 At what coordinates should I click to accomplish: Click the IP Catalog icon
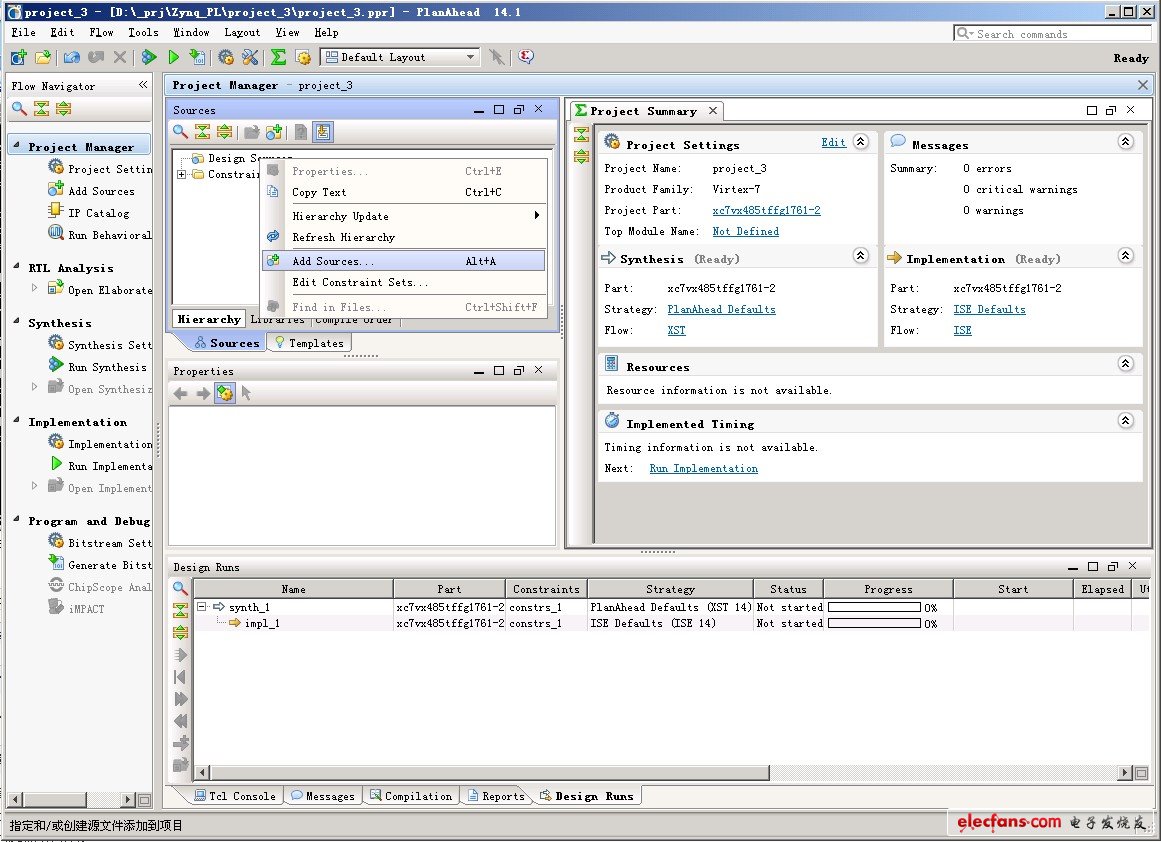[56, 212]
